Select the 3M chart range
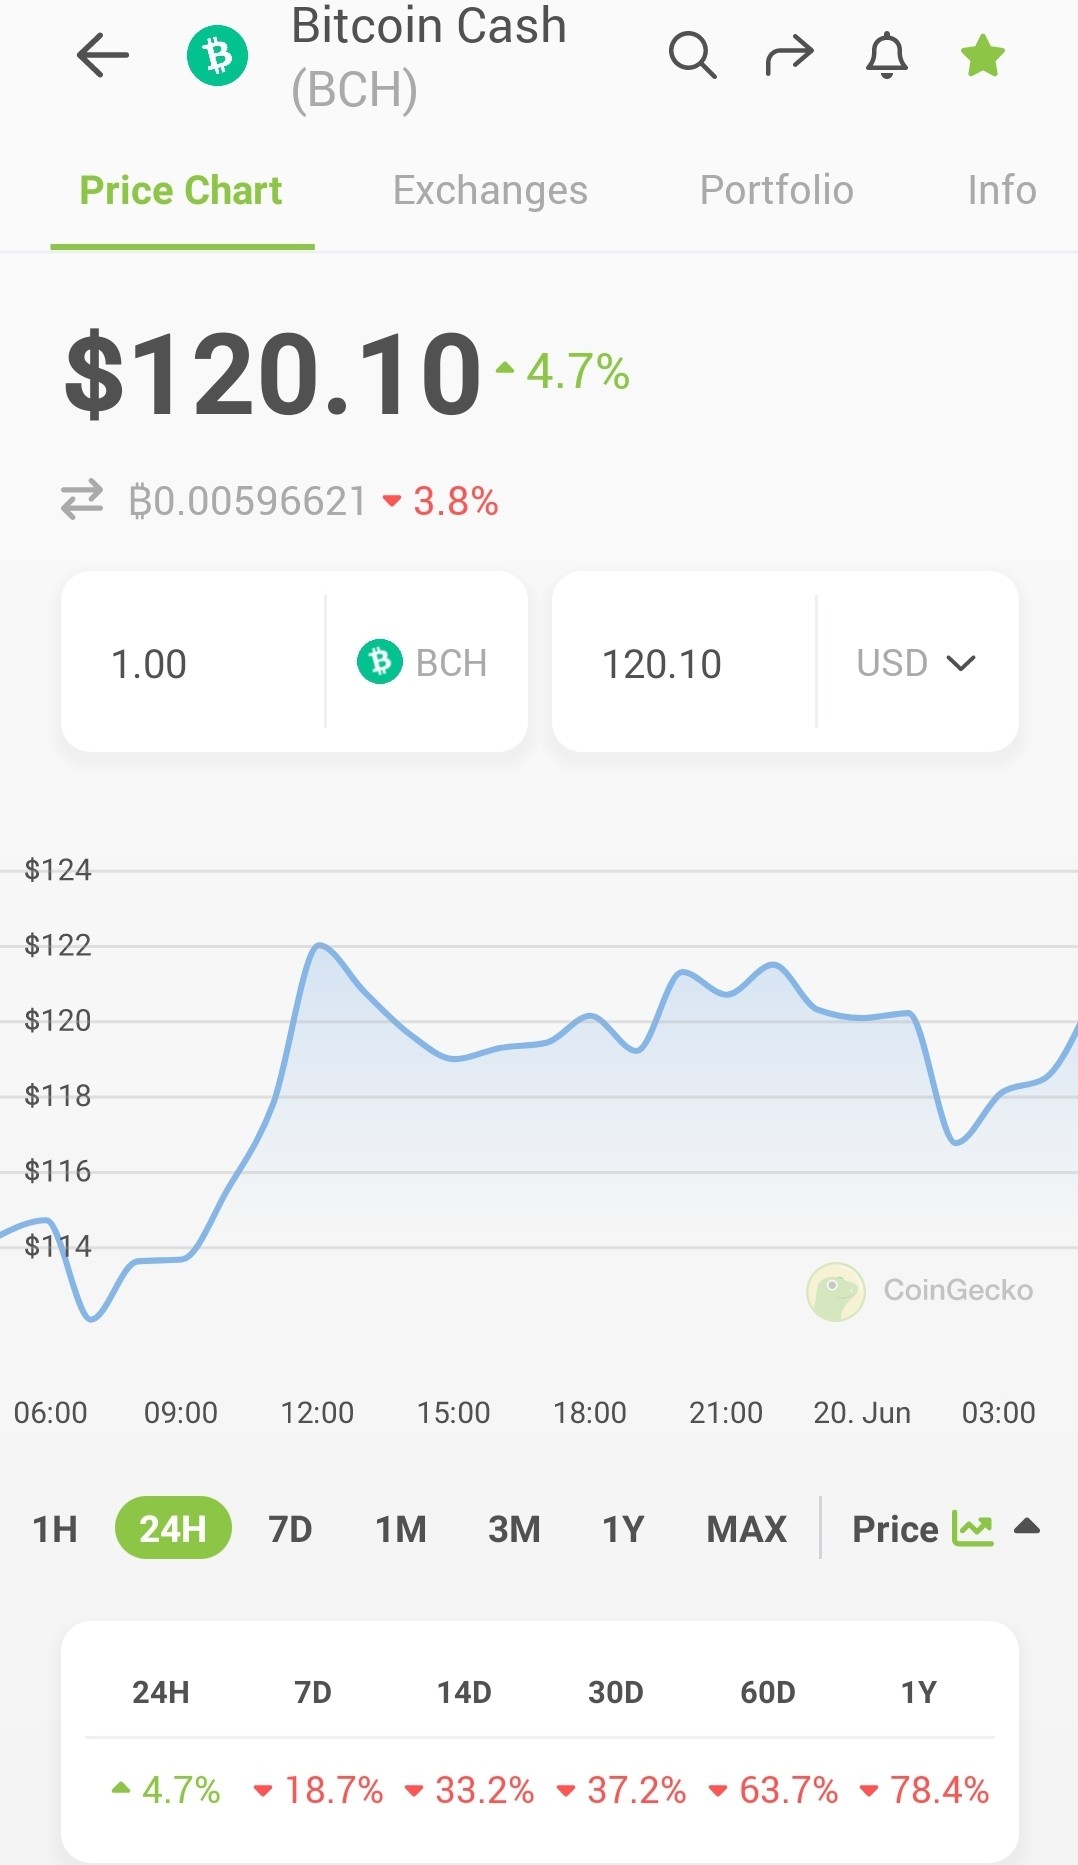The height and width of the screenshot is (1865, 1078). [514, 1528]
